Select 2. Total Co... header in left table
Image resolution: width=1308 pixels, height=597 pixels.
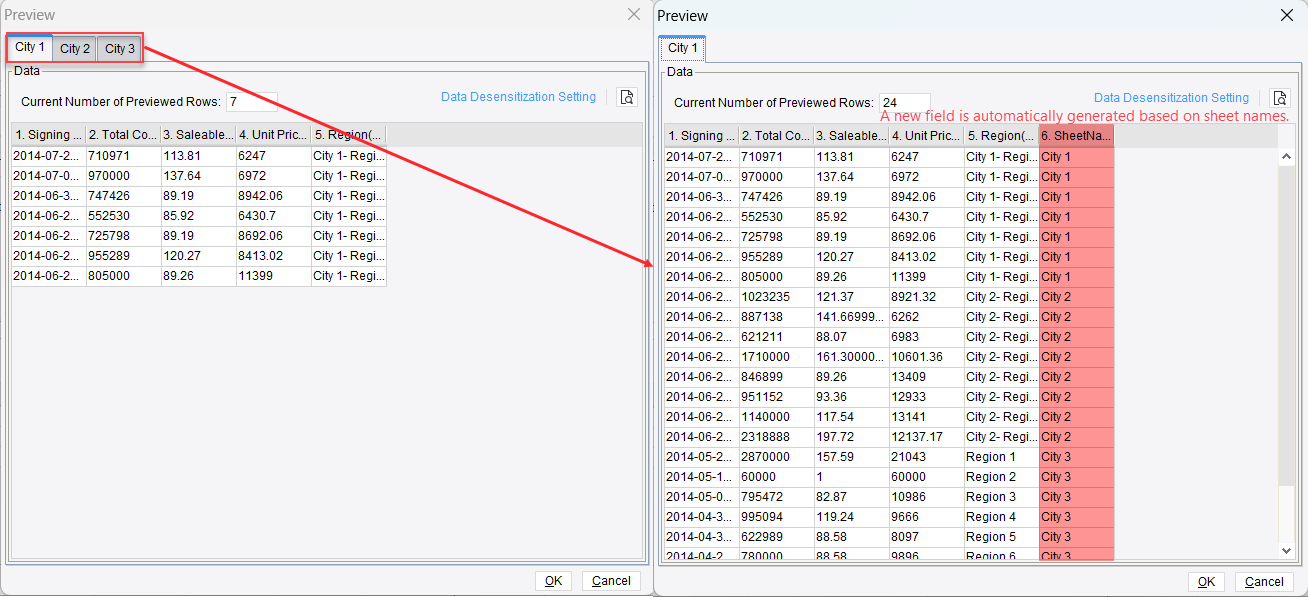[123, 135]
